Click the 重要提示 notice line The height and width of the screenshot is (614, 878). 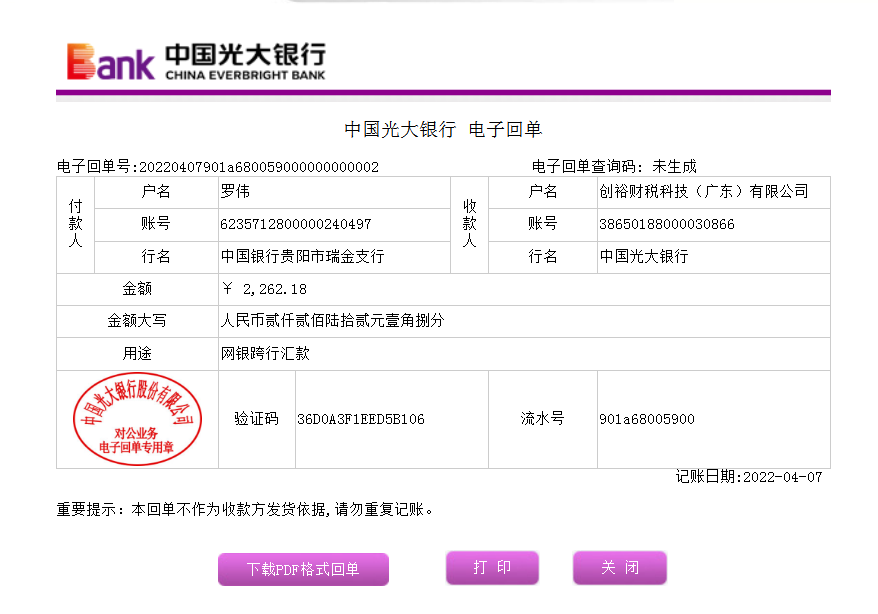[x=245, y=509]
